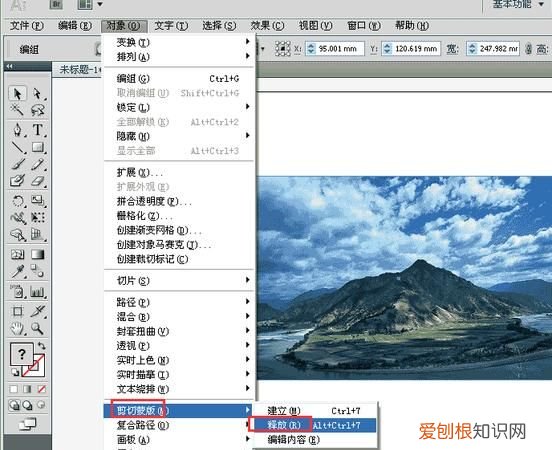552x450 pixels.
Task: Select the Type tool
Action: click(x=38, y=130)
